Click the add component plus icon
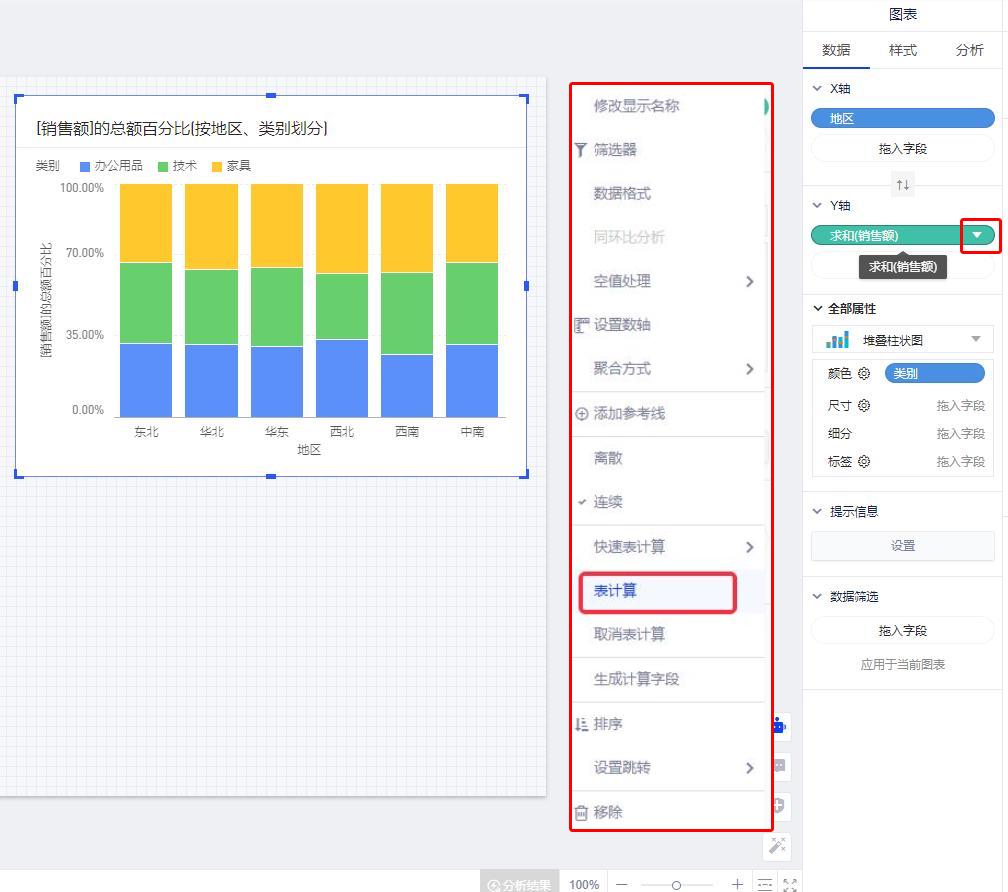The height and width of the screenshot is (892, 1008). click(778, 804)
